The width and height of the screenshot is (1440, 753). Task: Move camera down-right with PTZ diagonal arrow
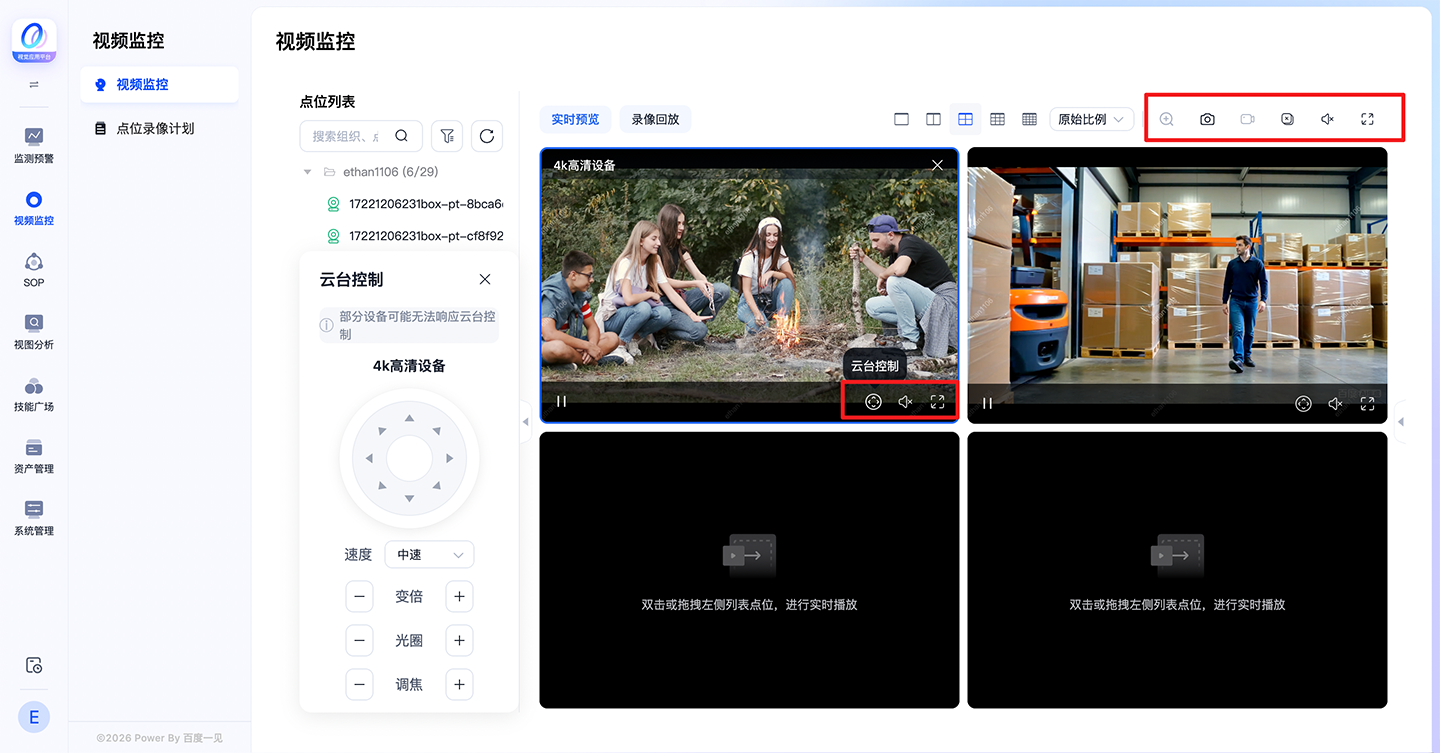[x=437, y=486]
